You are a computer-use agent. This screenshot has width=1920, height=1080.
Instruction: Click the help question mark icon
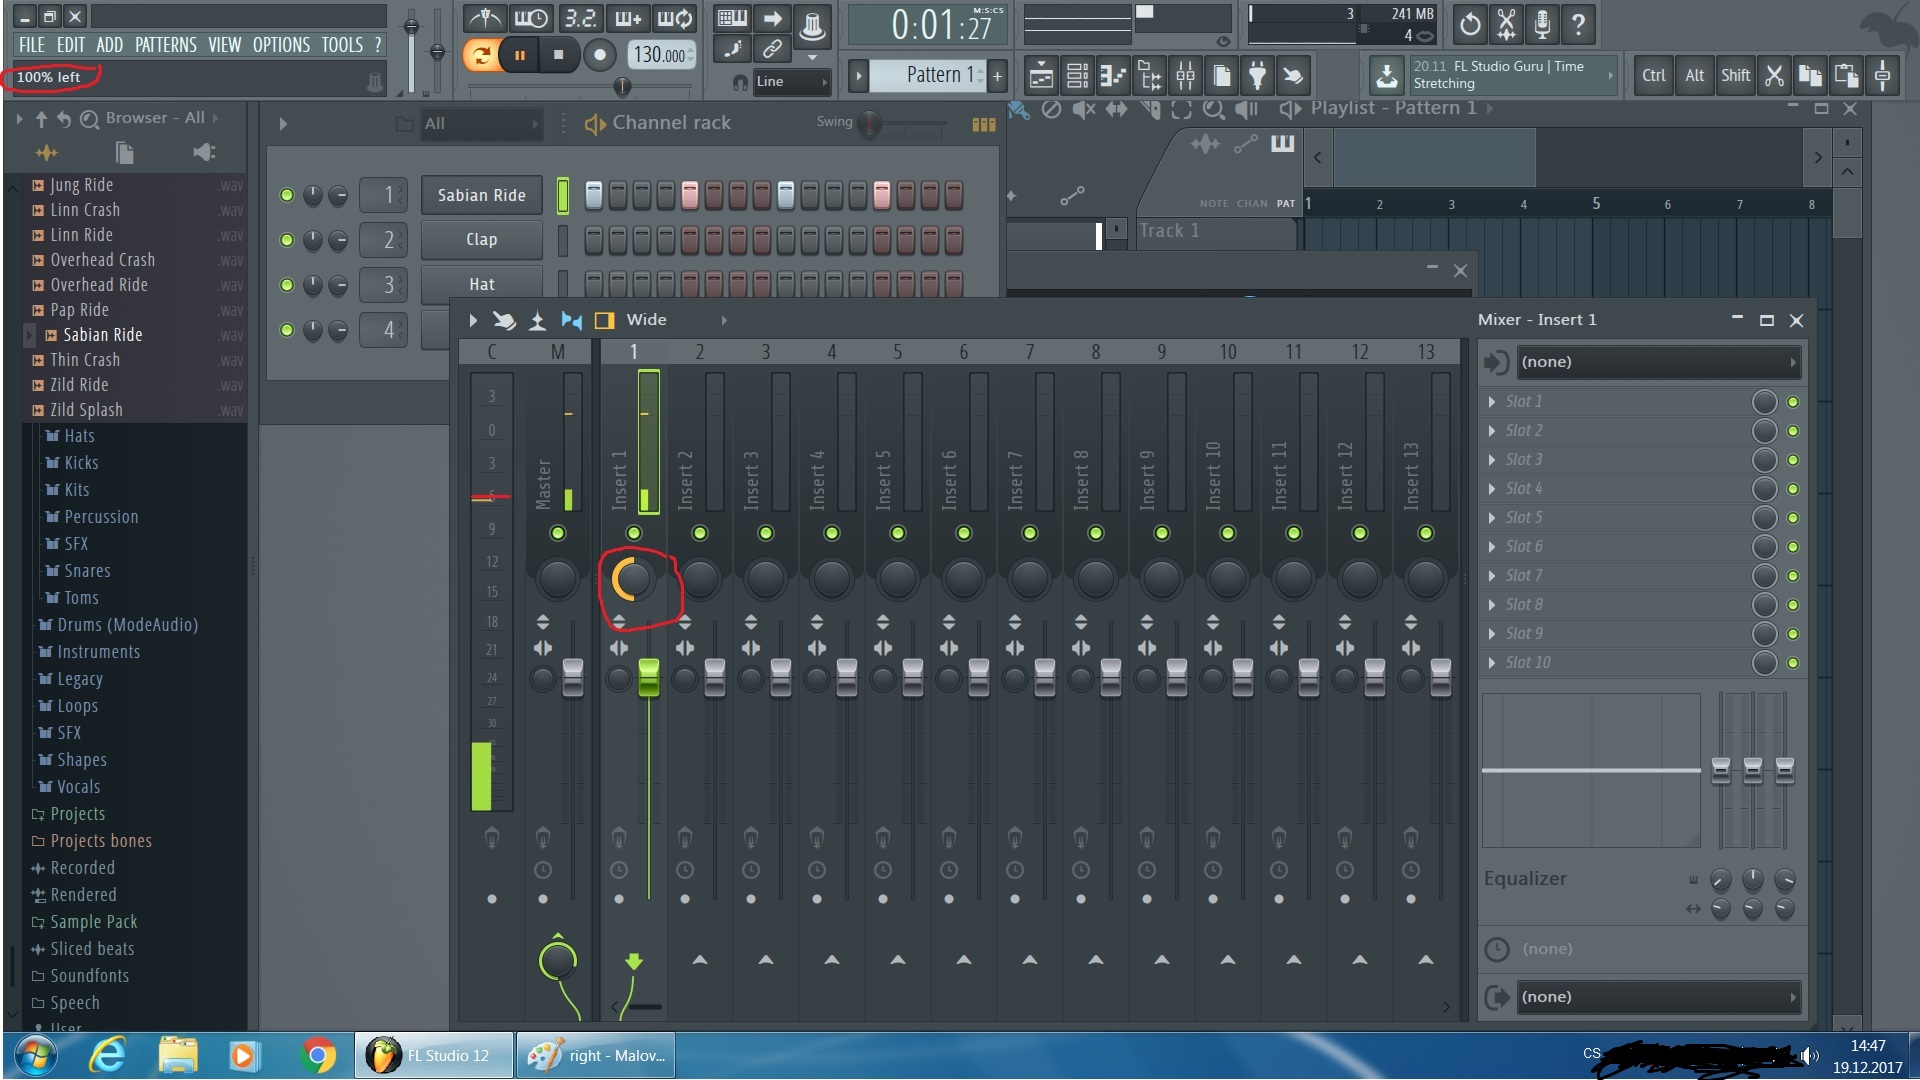coord(1578,25)
